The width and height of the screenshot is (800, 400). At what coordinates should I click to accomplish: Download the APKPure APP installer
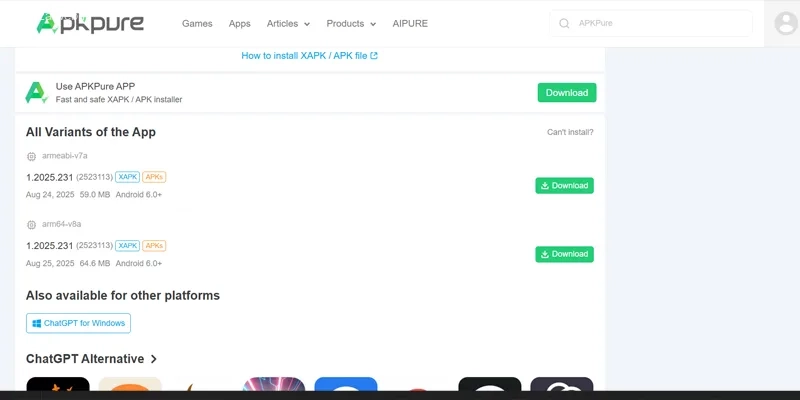567,93
